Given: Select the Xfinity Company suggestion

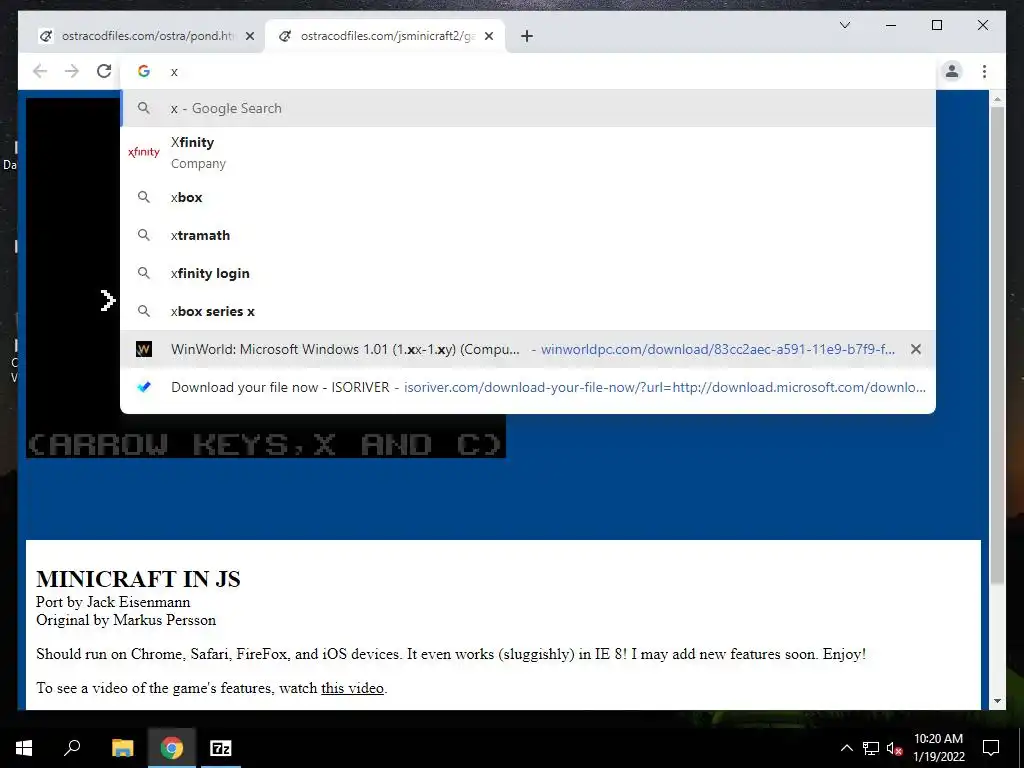Looking at the screenshot, I should pos(528,152).
